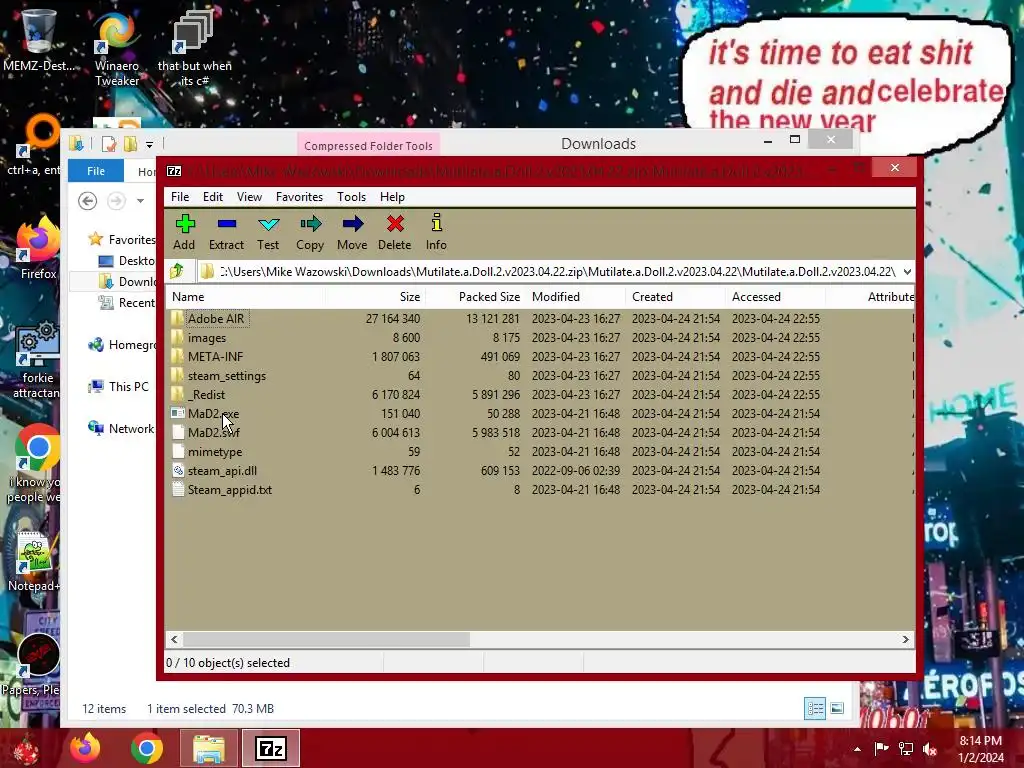Click the Winaero Tweaker desktop shortcut

click(x=117, y=50)
